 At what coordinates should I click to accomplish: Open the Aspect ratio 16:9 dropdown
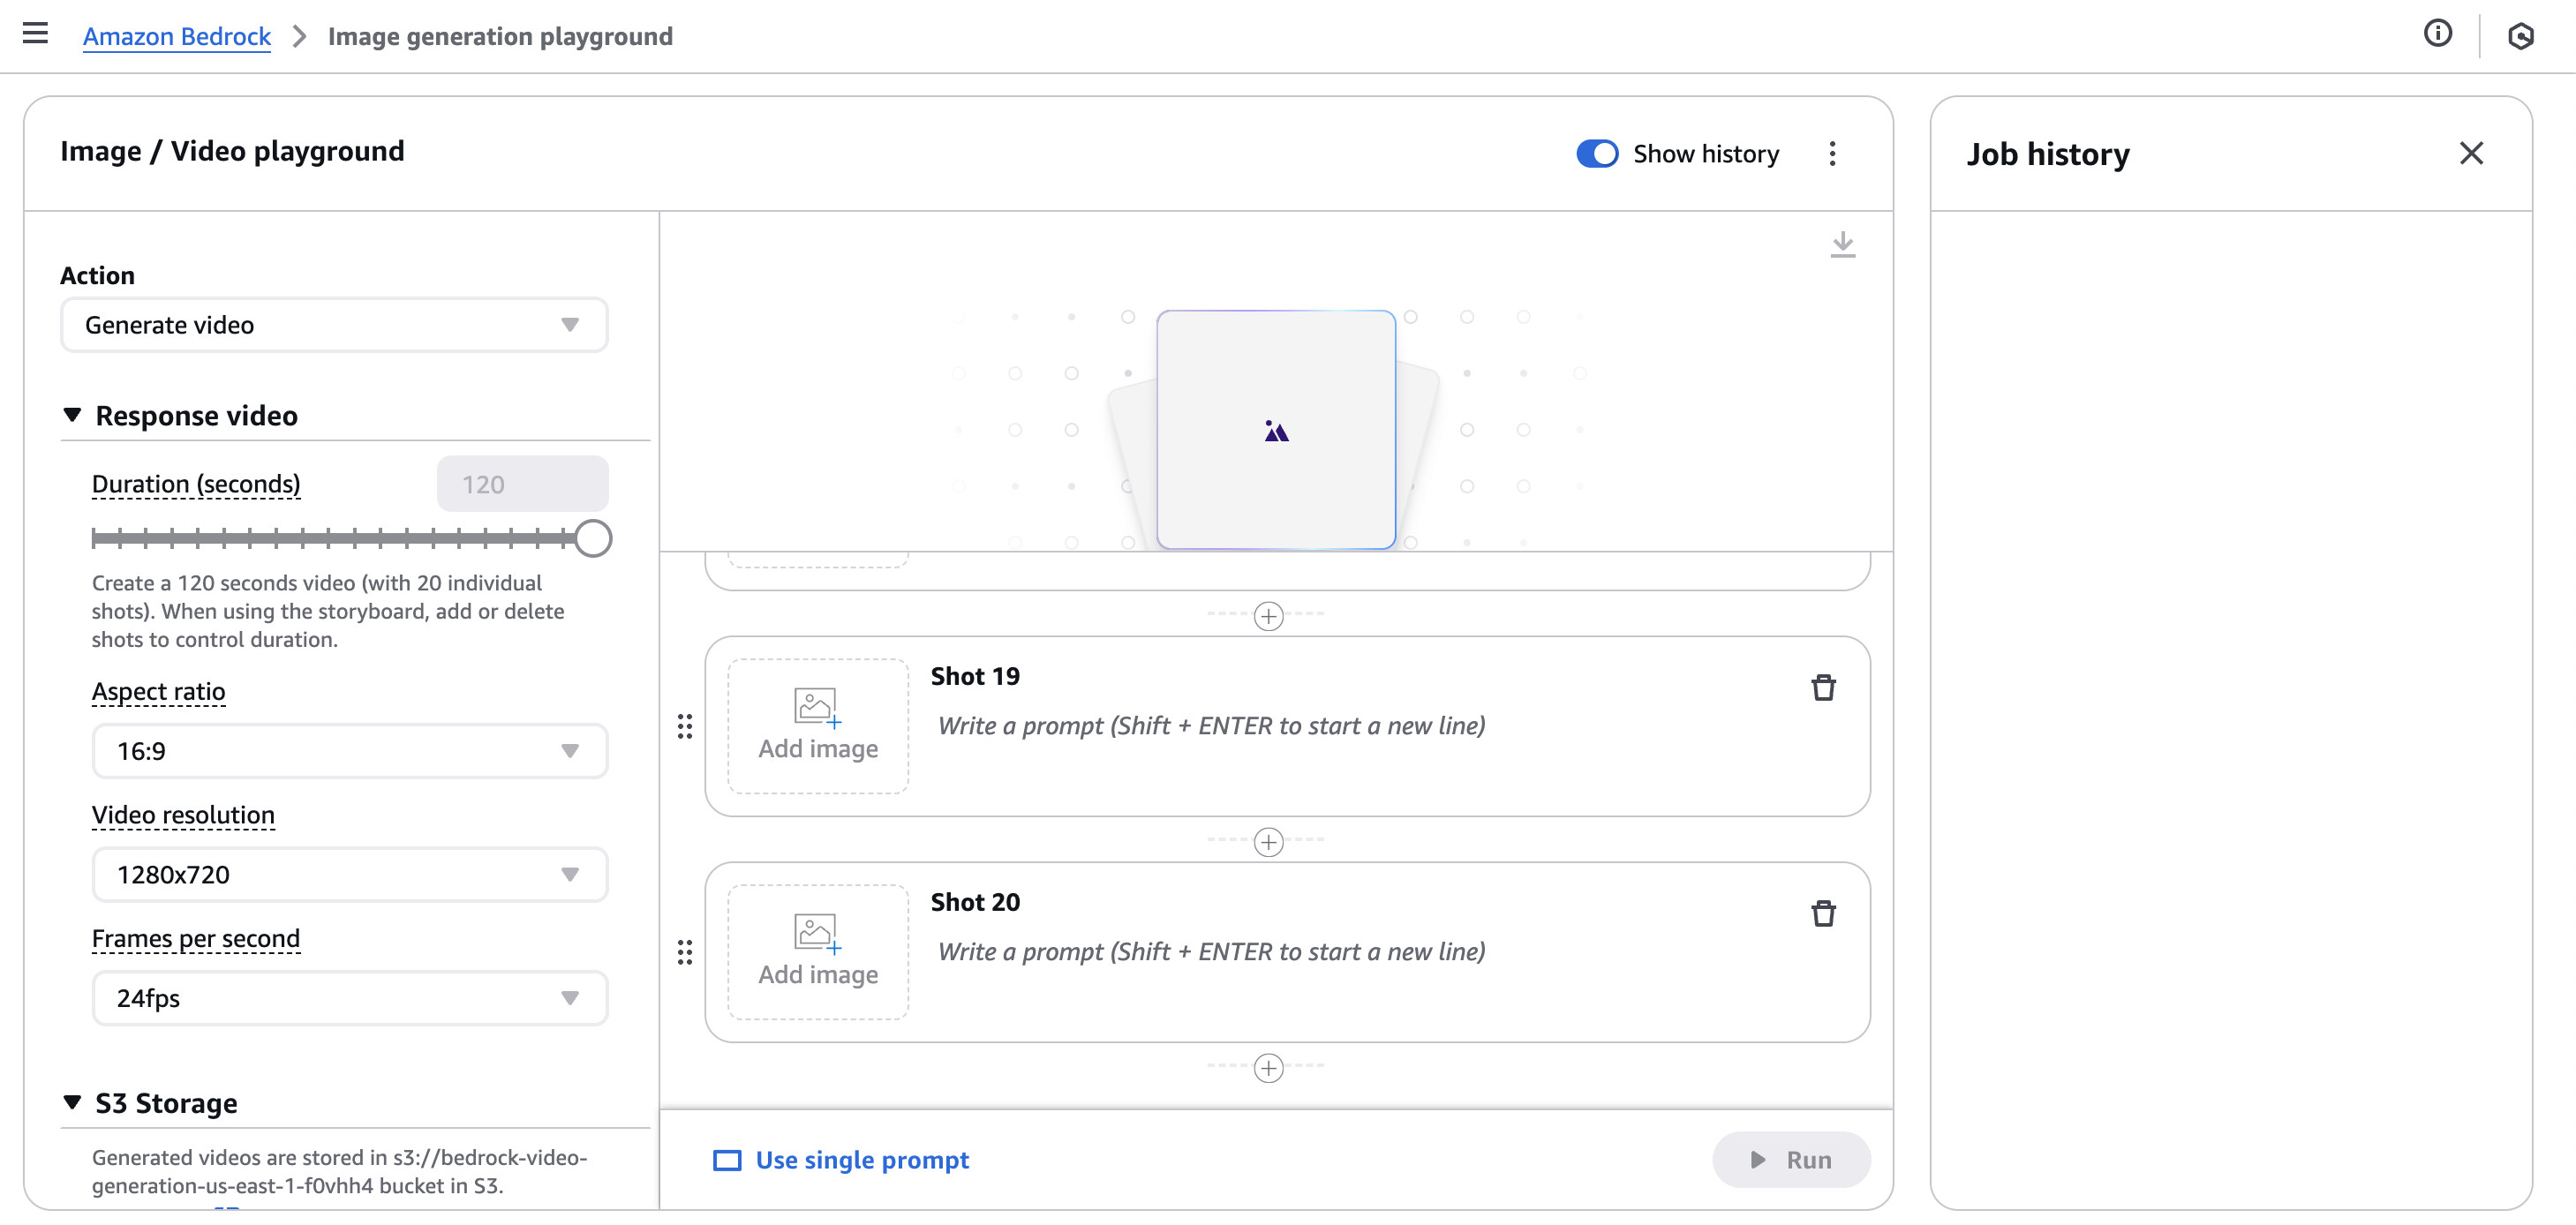pos(349,751)
